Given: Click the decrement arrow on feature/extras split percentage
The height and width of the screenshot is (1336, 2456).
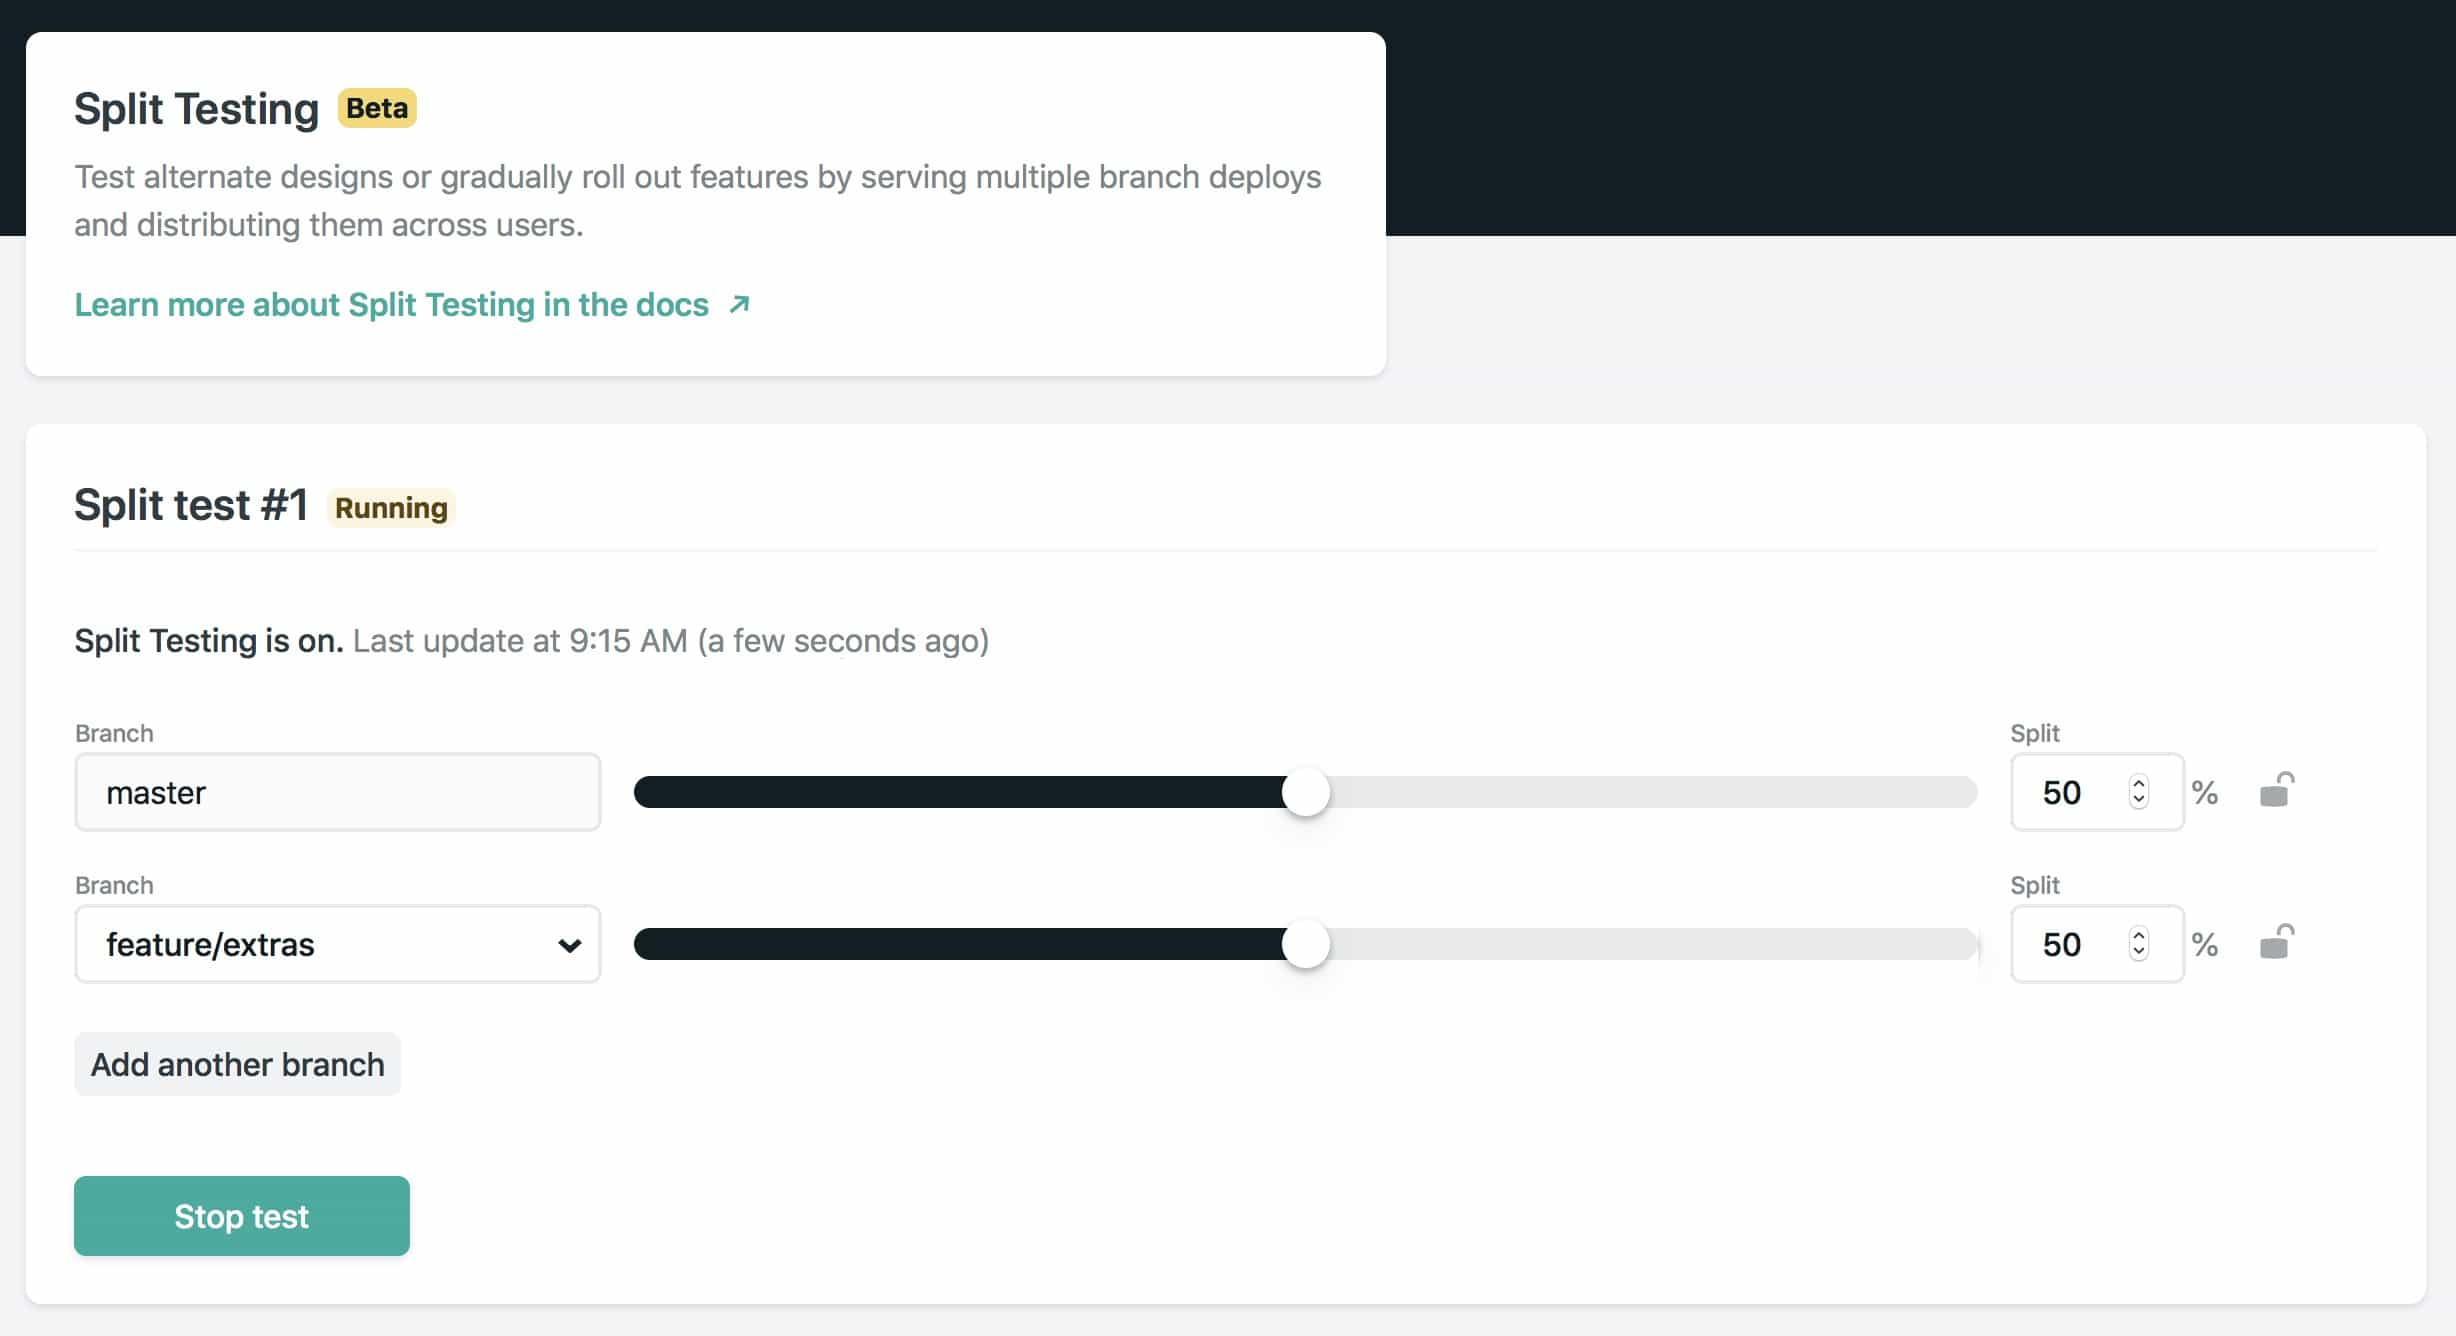Looking at the screenshot, I should [x=2140, y=953].
